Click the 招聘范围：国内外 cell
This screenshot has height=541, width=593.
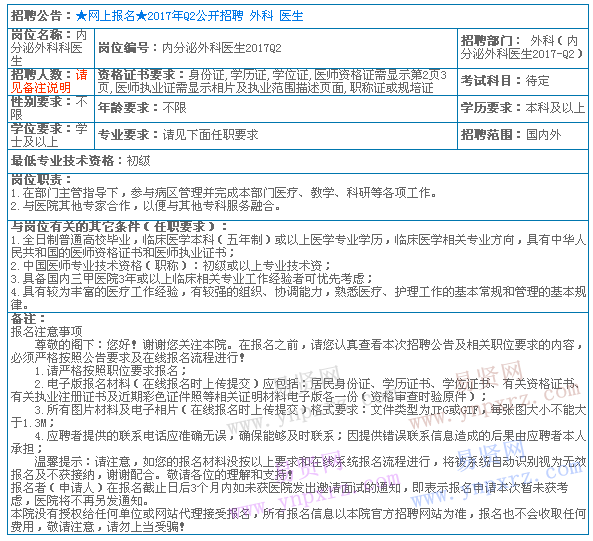pos(523,135)
